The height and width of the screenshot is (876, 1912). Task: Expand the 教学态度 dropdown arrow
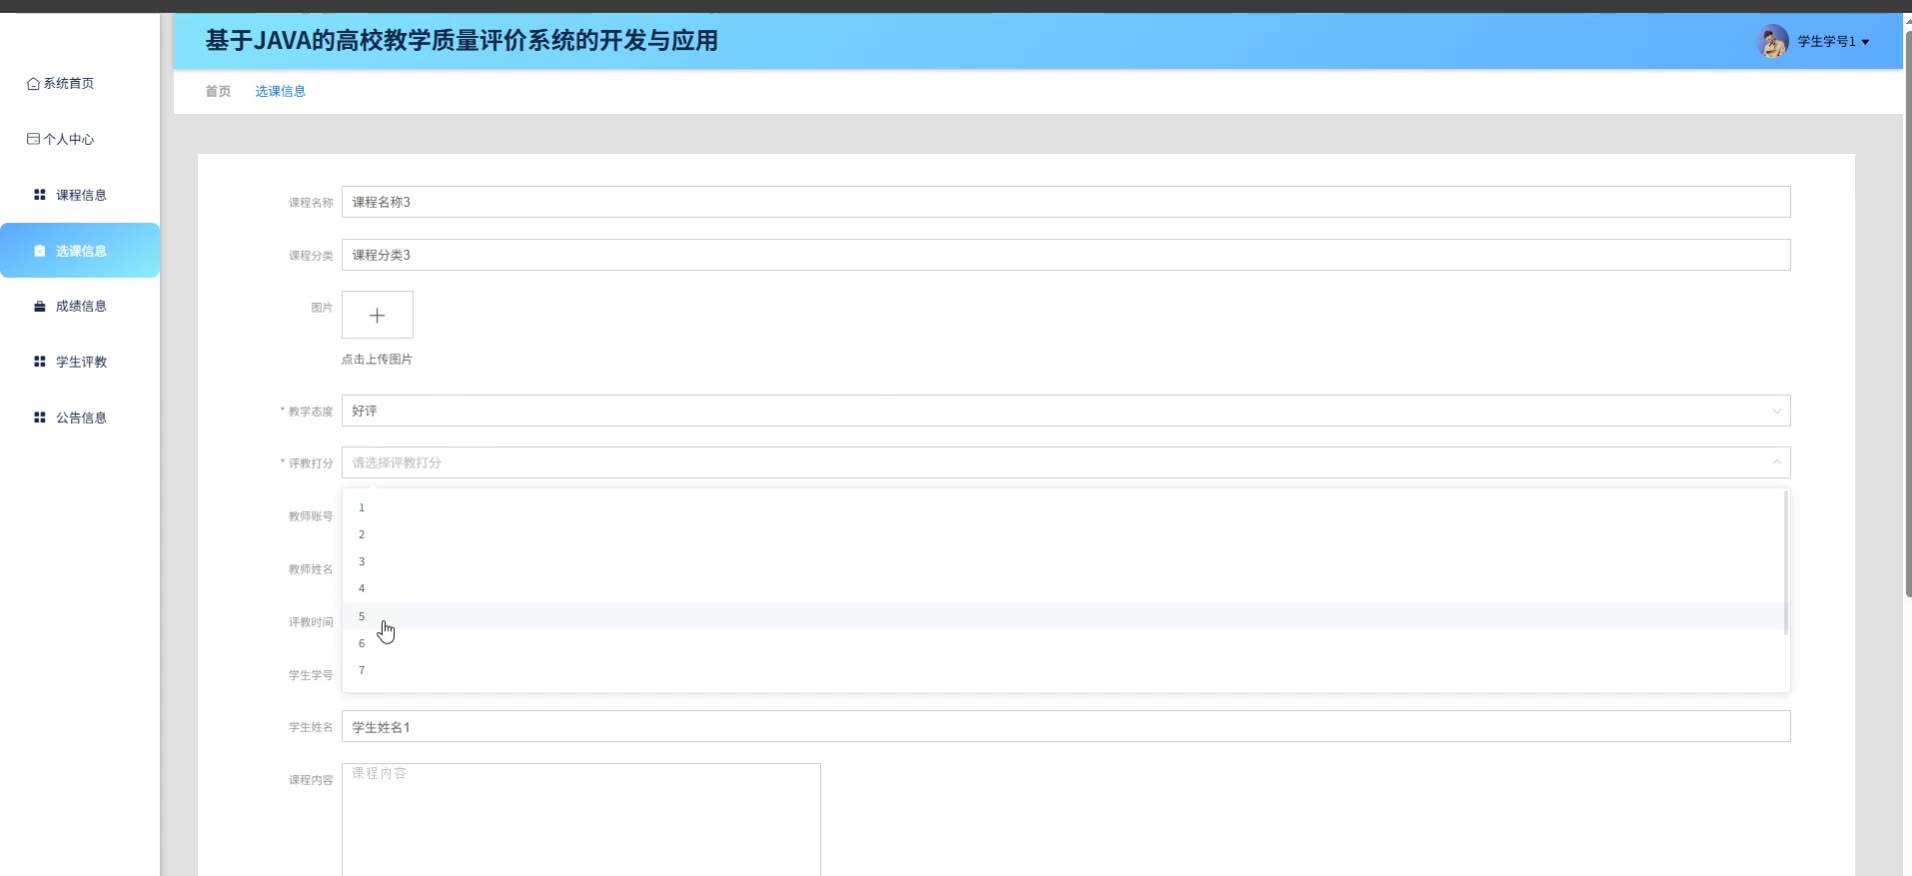(x=1776, y=411)
